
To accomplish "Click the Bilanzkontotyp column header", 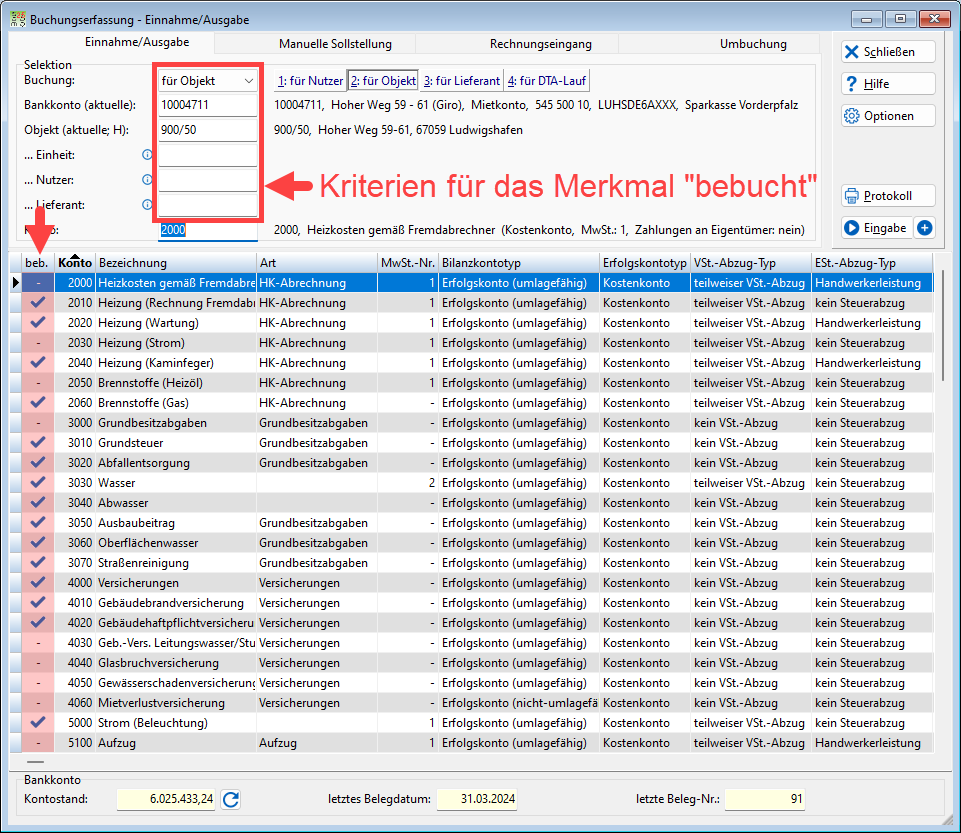I will [518, 263].
